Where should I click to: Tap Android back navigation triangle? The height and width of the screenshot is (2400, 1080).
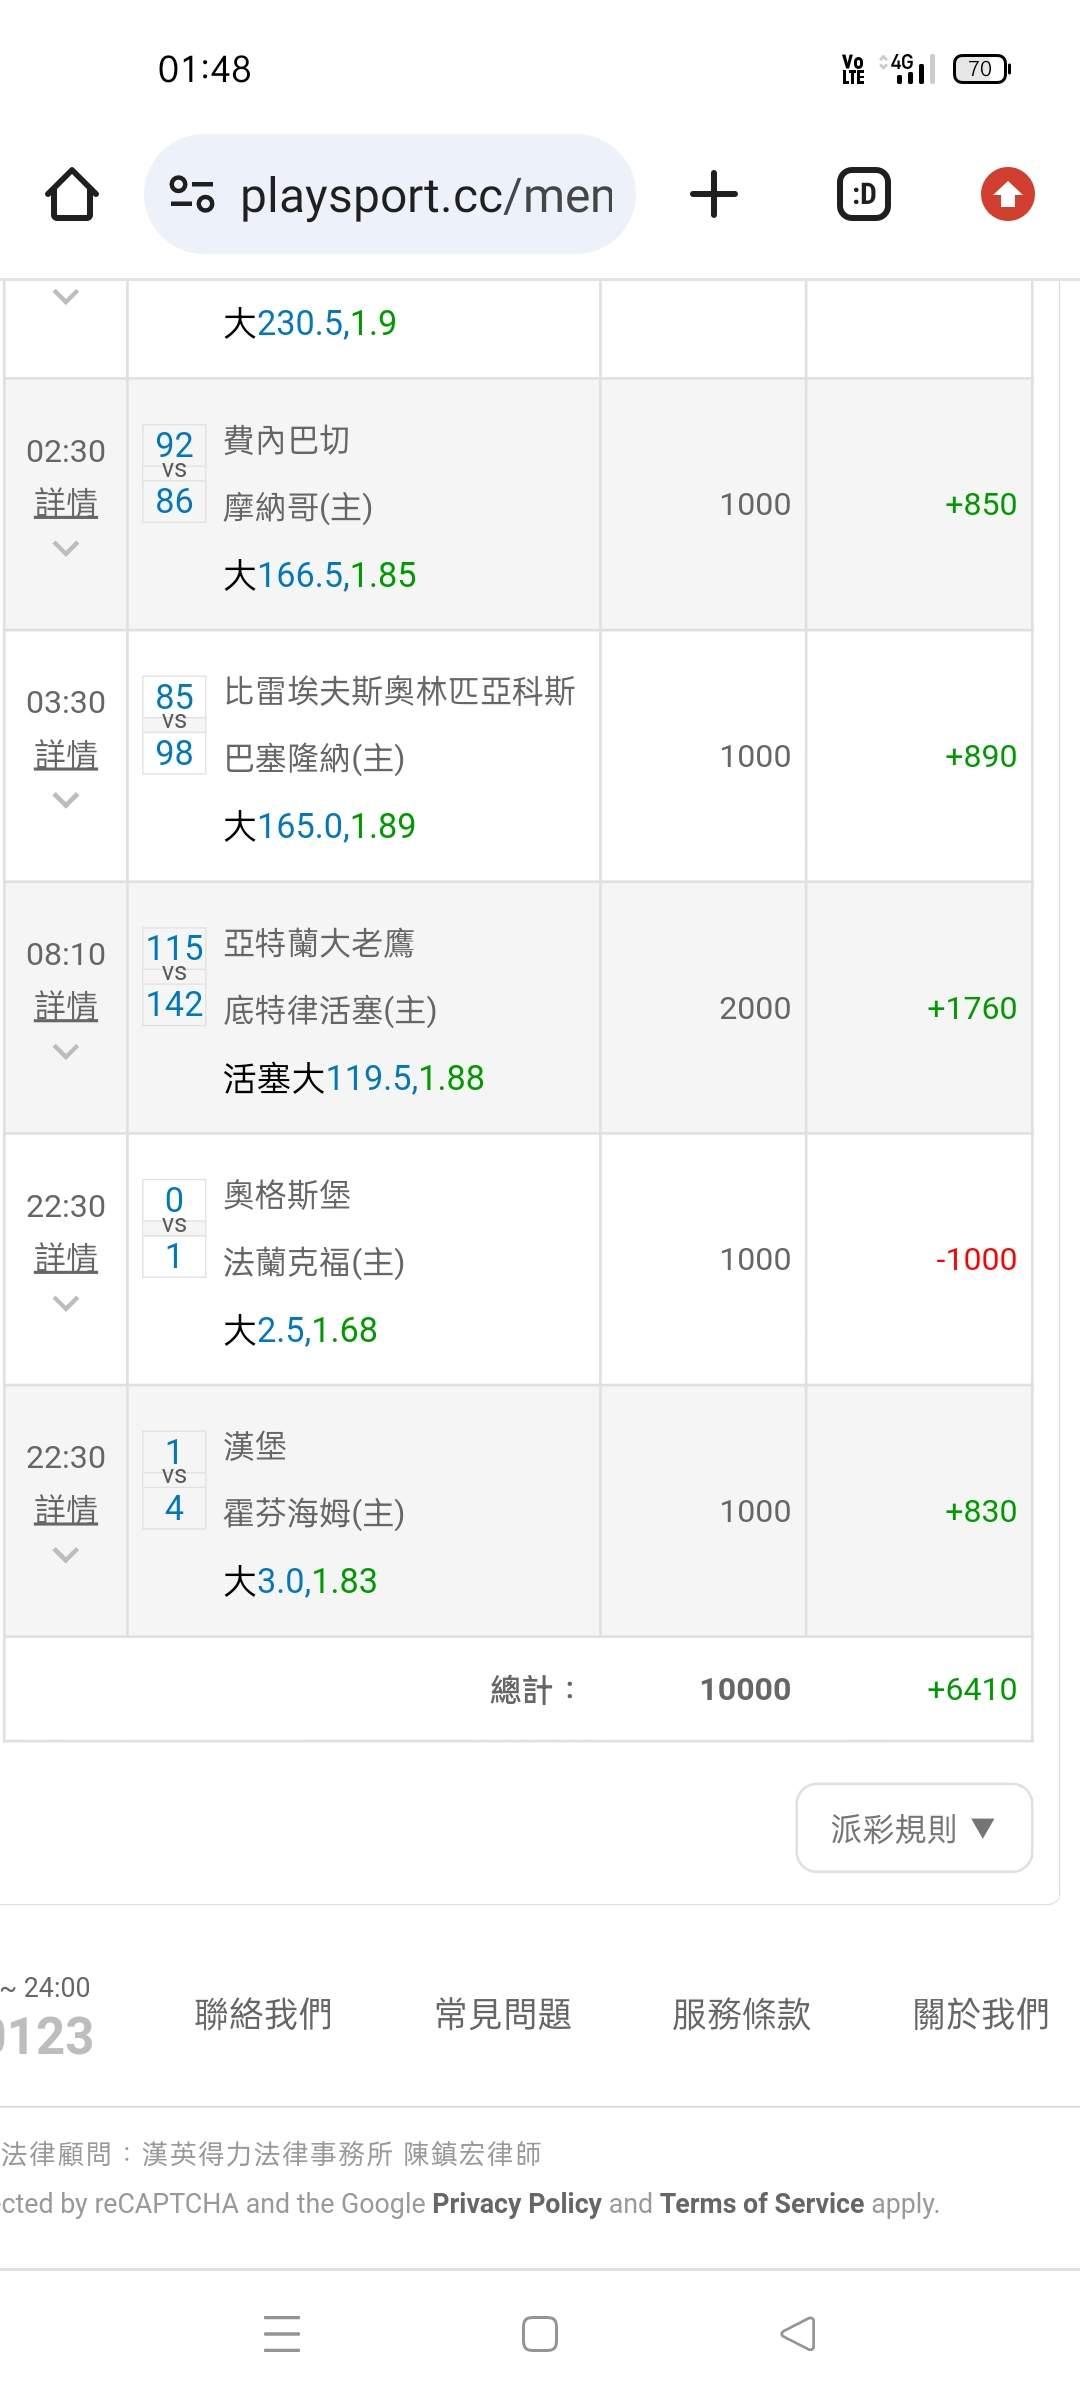[x=798, y=2333]
